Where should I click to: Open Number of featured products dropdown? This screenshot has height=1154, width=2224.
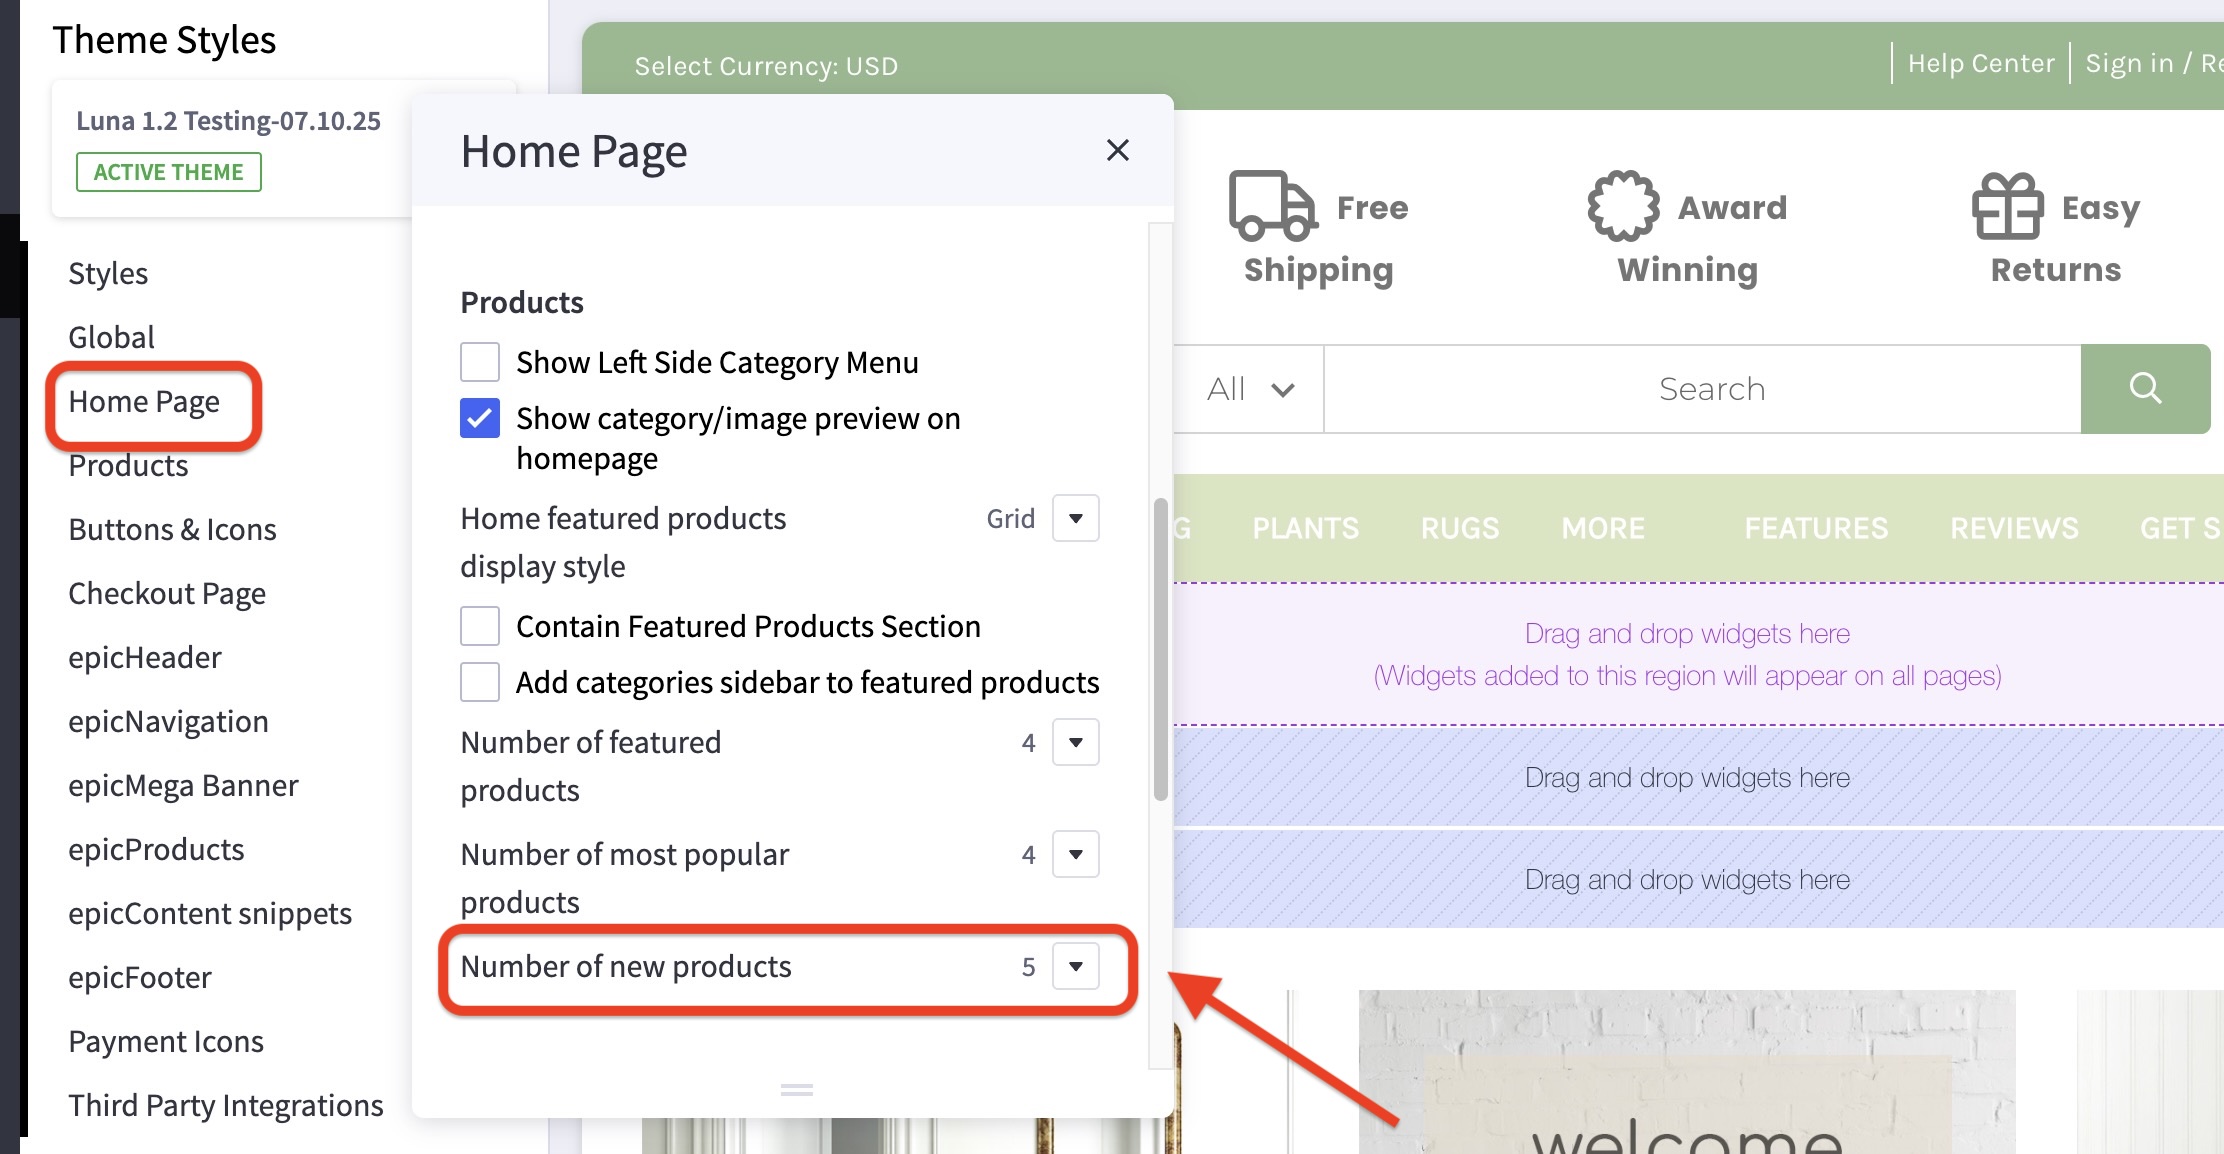coord(1075,742)
